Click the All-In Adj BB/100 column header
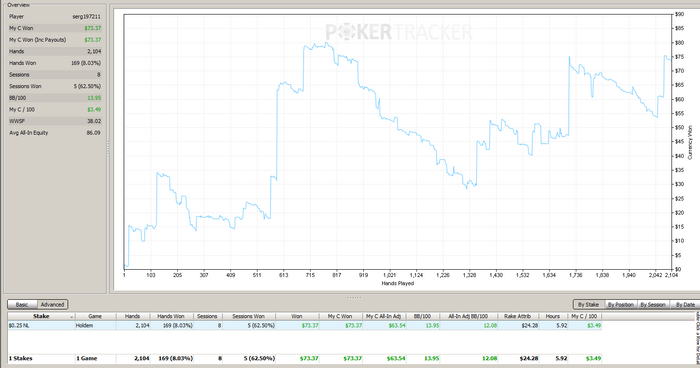700x368 pixels. click(x=469, y=316)
